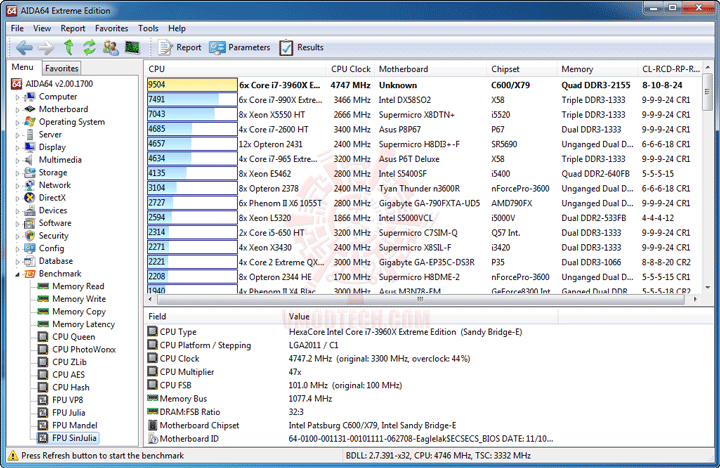The width and height of the screenshot is (720, 468).
Task: Click the Software icon in the tree
Action: (x=30, y=223)
